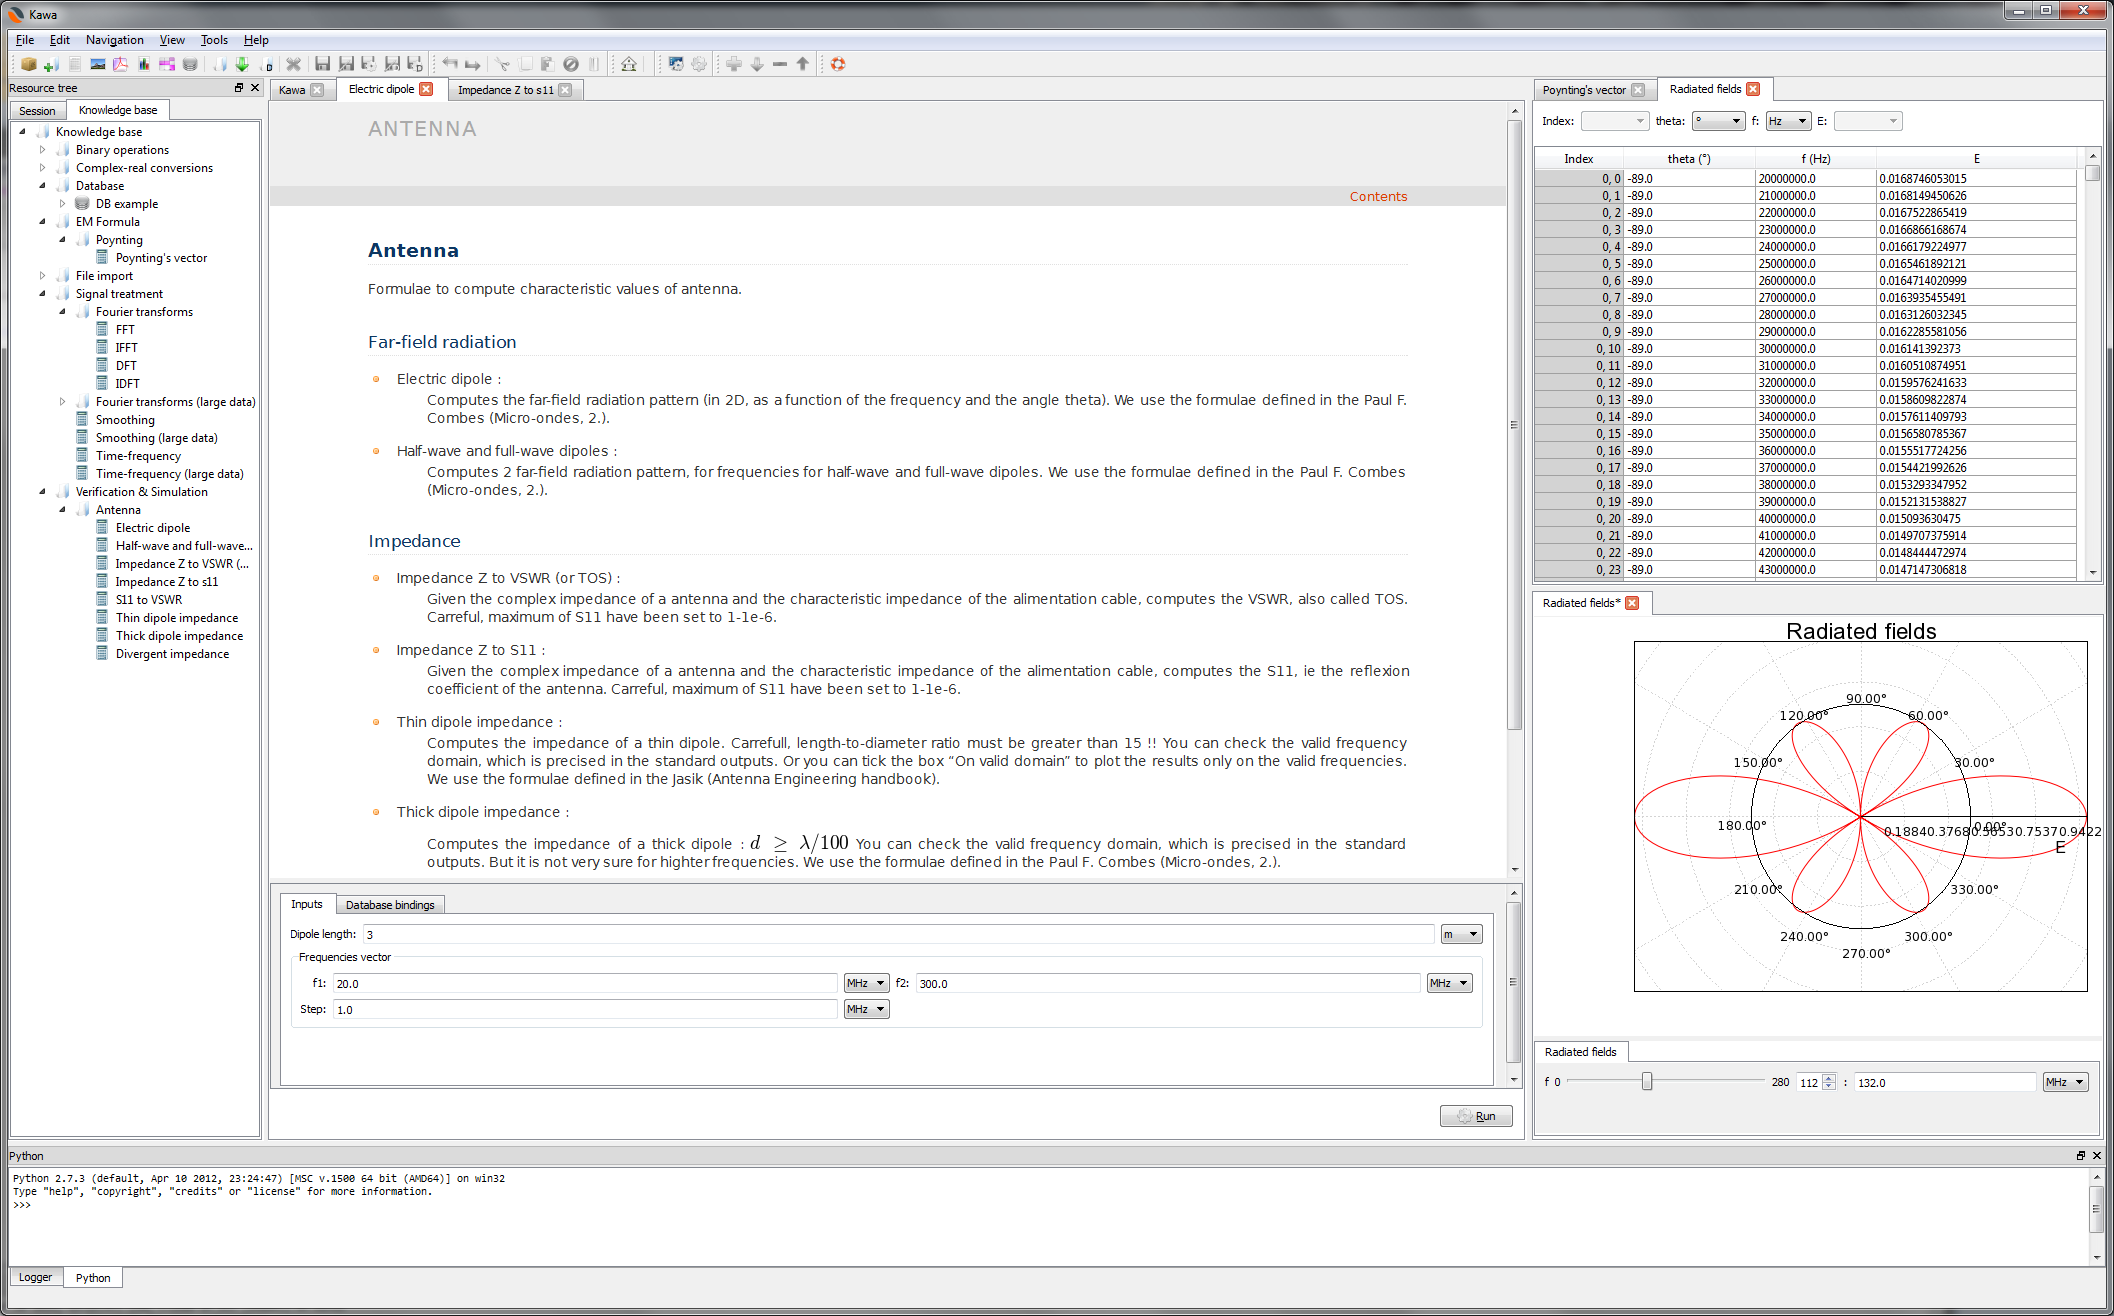
Task: Click the bar chart icon in toolbar
Action: click(x=144, y=64)
